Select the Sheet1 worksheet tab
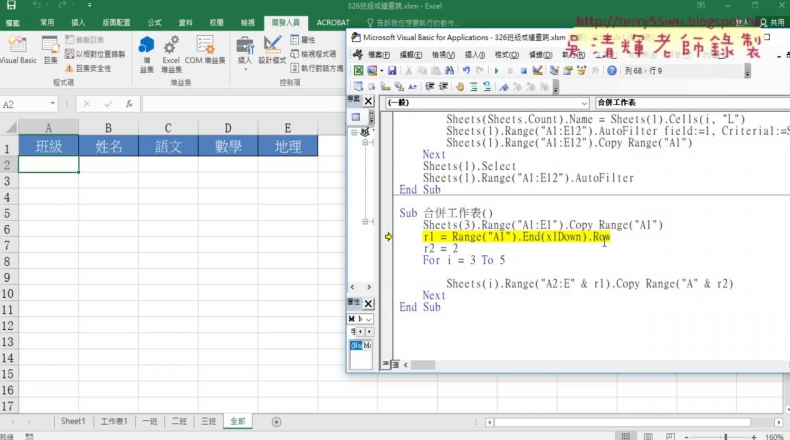The height and width of the screenshot is (440, 790). [73, 421]
